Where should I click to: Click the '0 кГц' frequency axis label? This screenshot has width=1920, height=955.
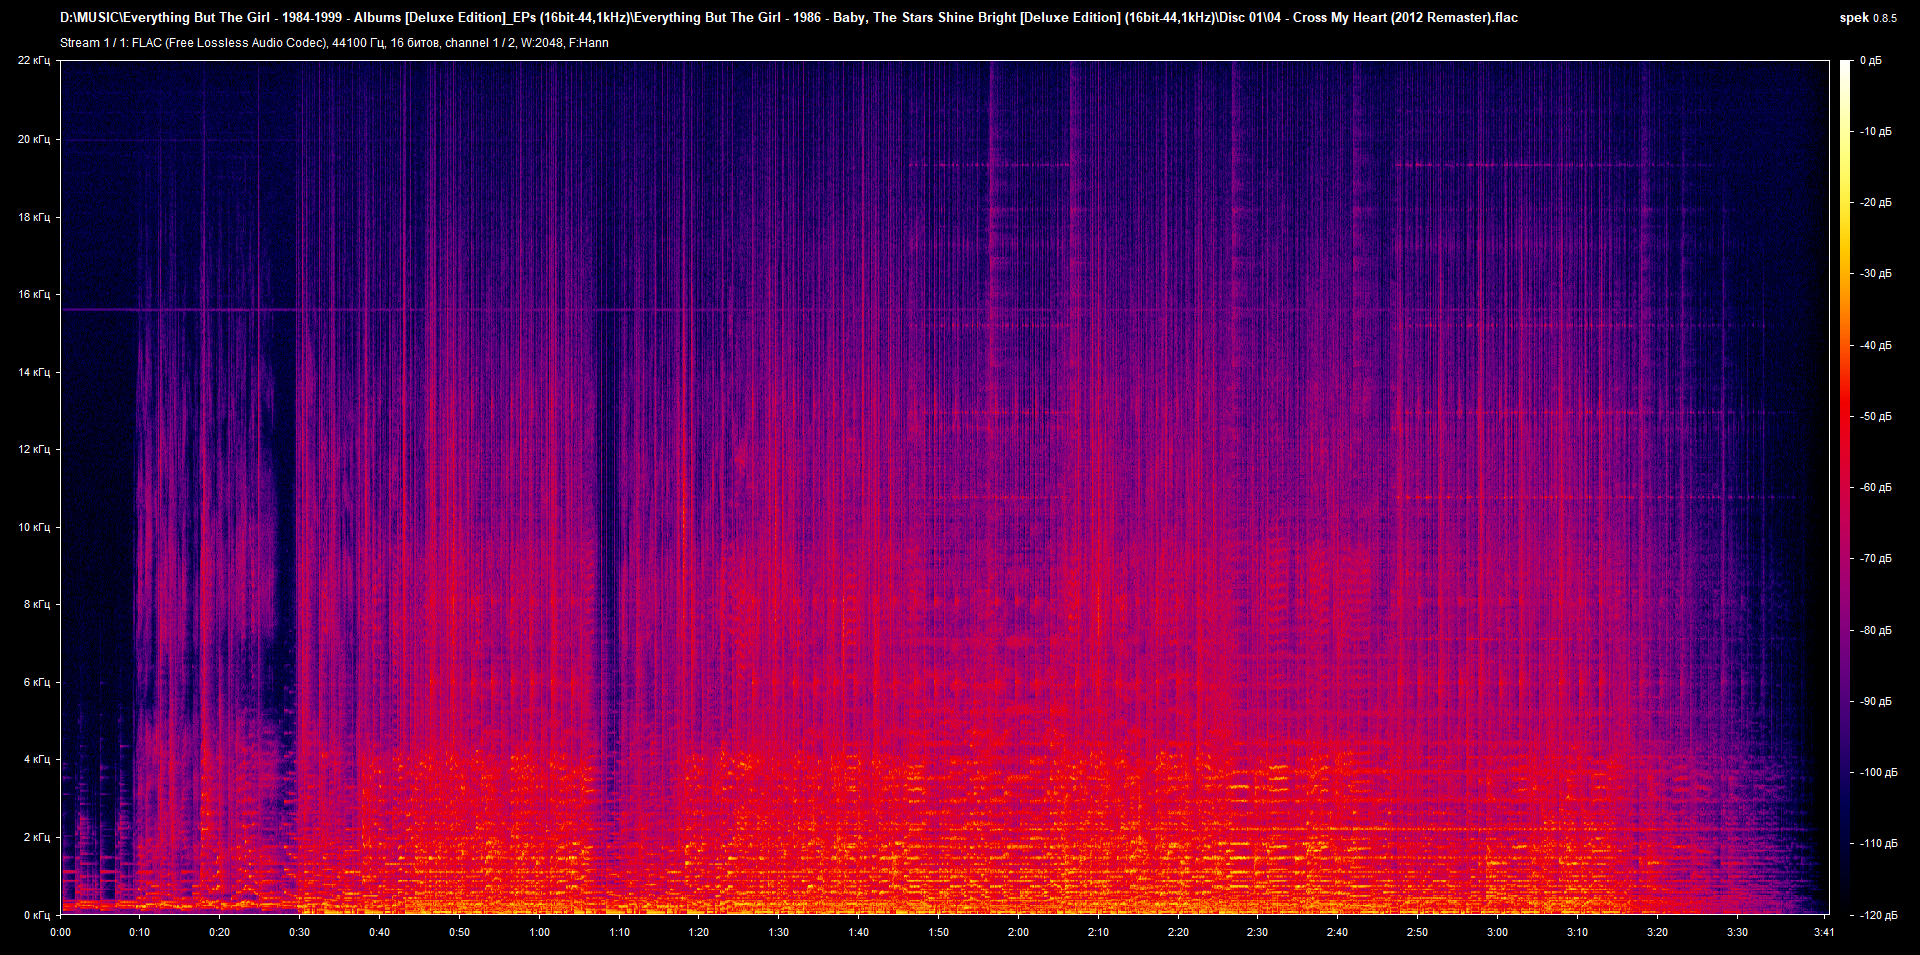click(x=37, y=915)
